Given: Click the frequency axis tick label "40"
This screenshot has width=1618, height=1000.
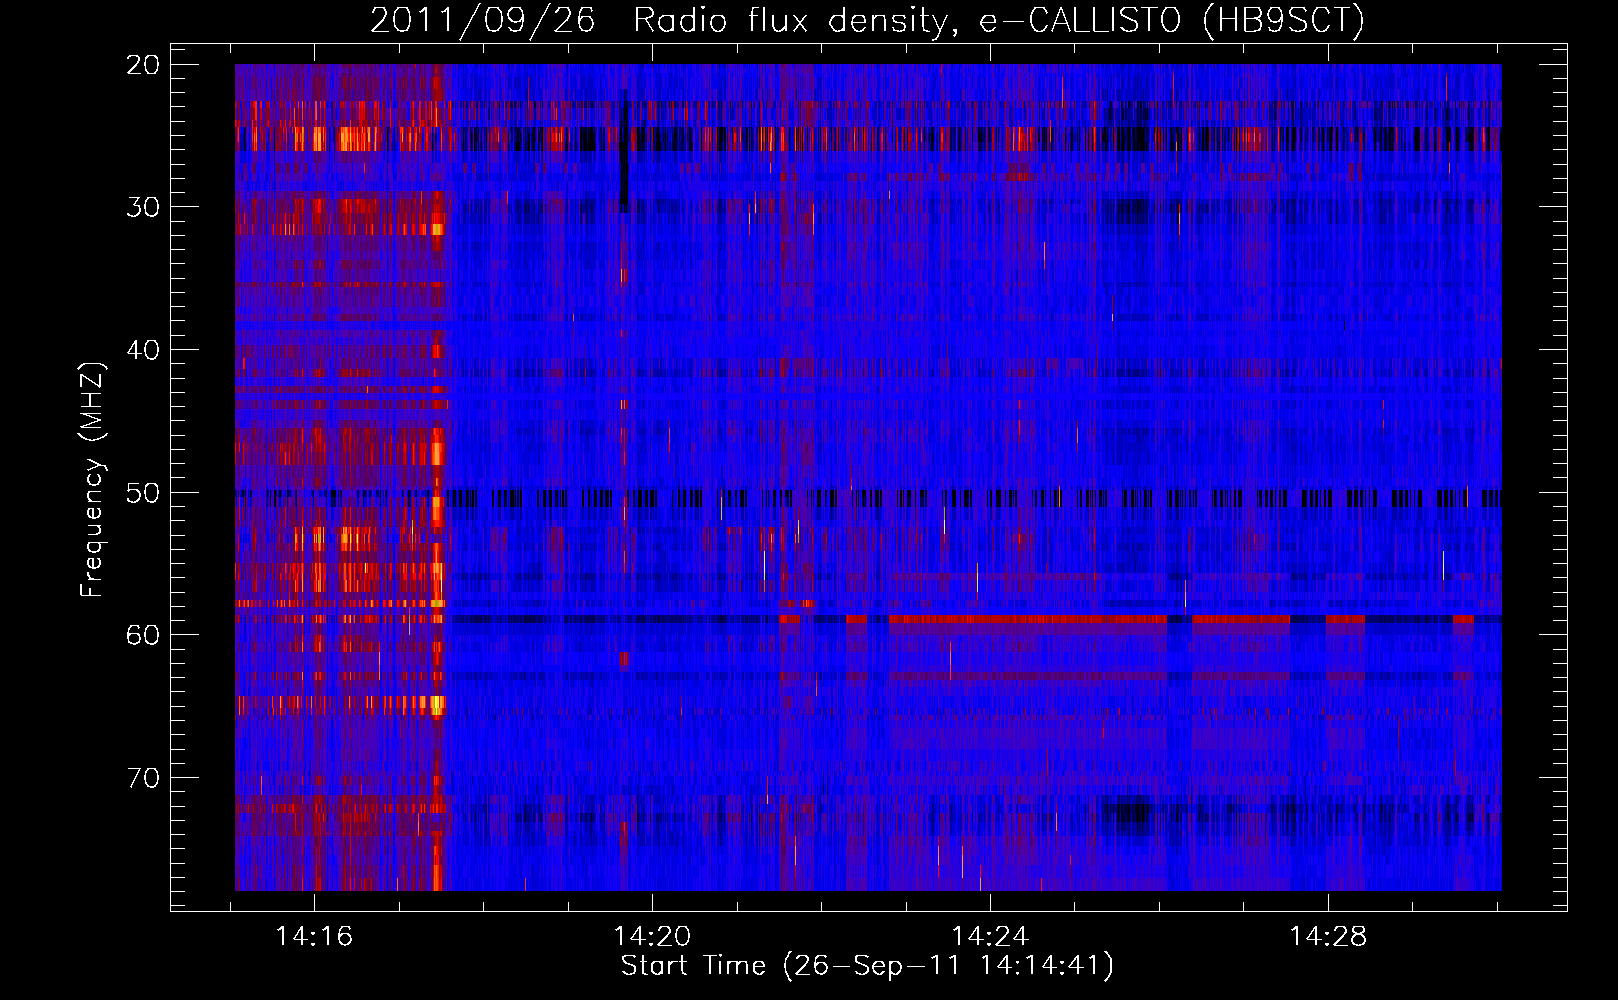Looking at the screenshot, I should [144, 350].
